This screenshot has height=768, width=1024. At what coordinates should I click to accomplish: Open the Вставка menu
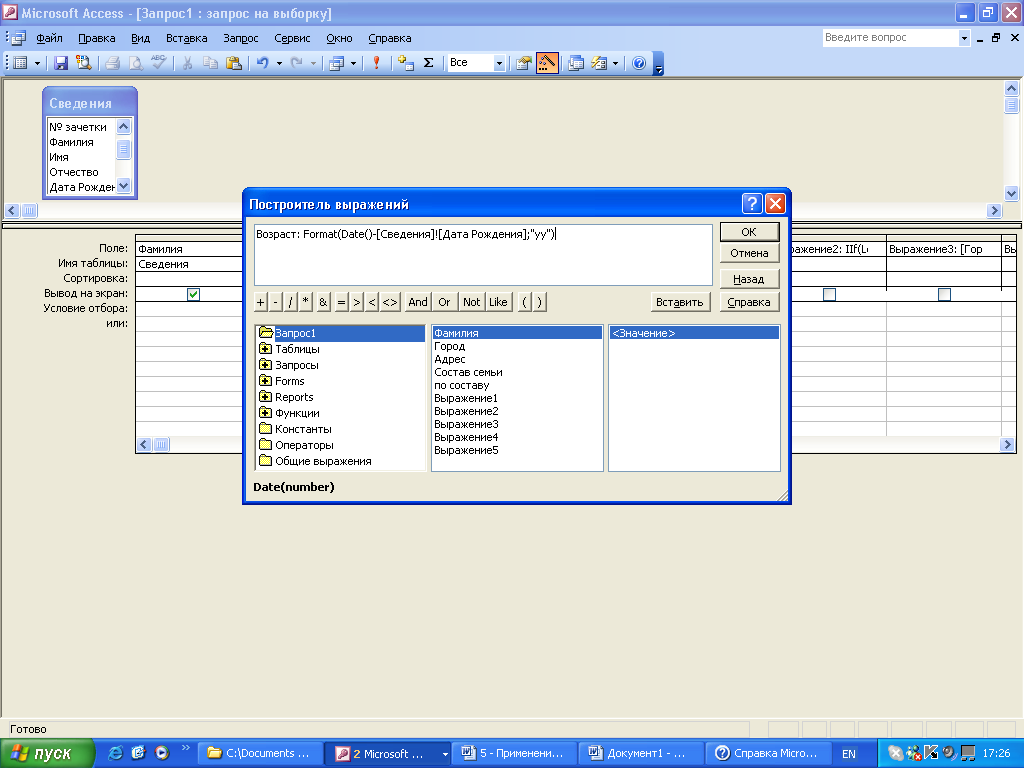coord(186,38)
